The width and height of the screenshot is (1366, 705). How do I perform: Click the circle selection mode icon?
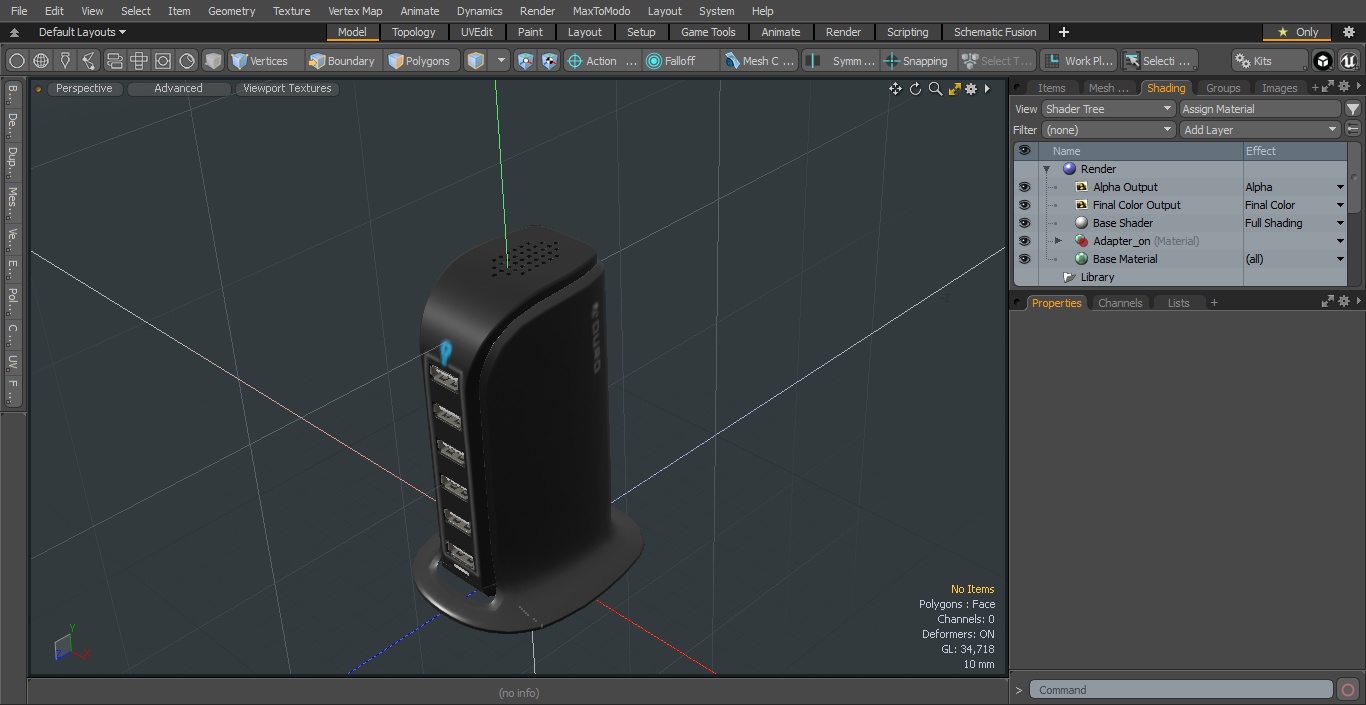tap(17, 61)
